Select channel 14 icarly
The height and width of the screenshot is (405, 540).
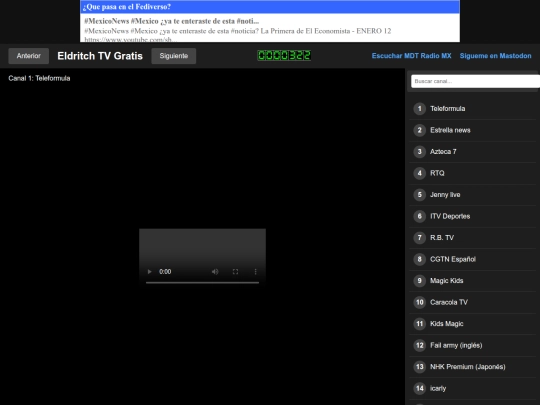472,388
